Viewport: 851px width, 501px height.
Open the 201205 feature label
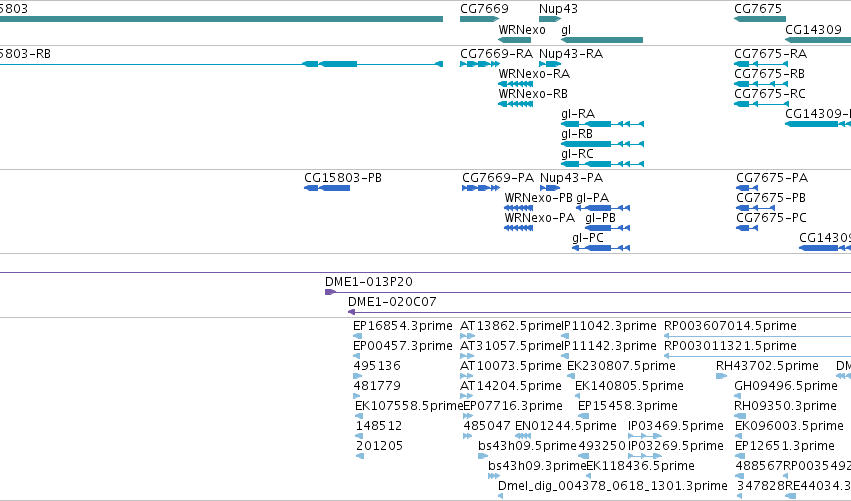[379, 447]
